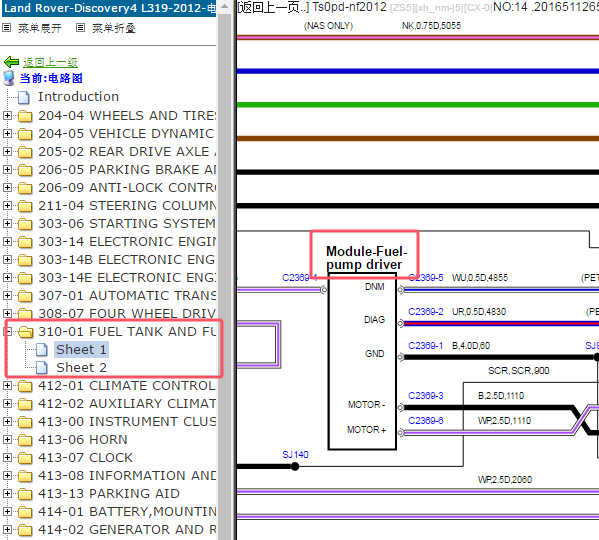
Task: Click the Sheet 2 document icon
Action: point(42,368)
